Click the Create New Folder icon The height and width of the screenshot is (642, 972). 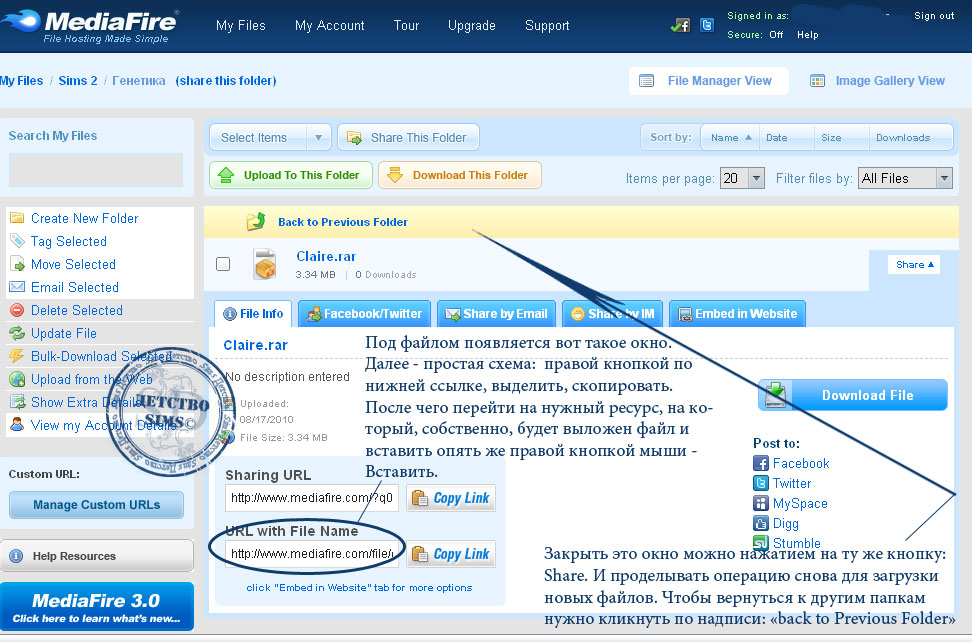click(17, 218)
